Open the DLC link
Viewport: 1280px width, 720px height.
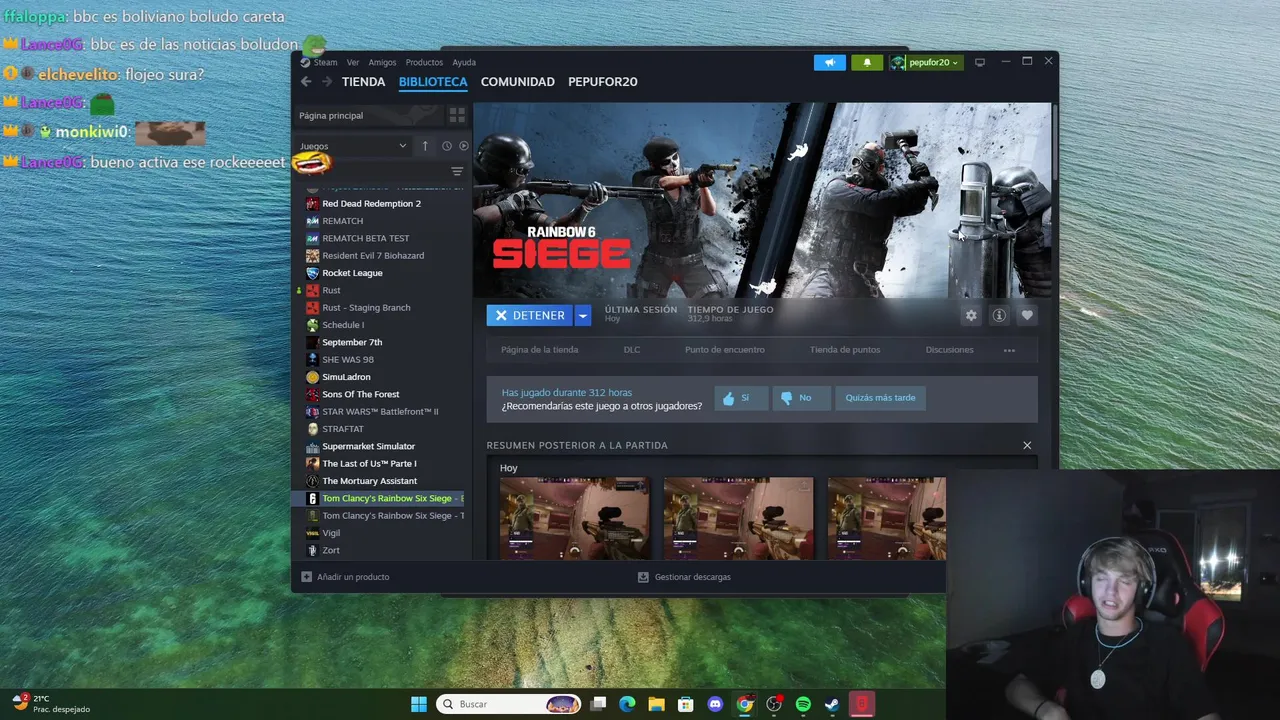pos(632,350)
